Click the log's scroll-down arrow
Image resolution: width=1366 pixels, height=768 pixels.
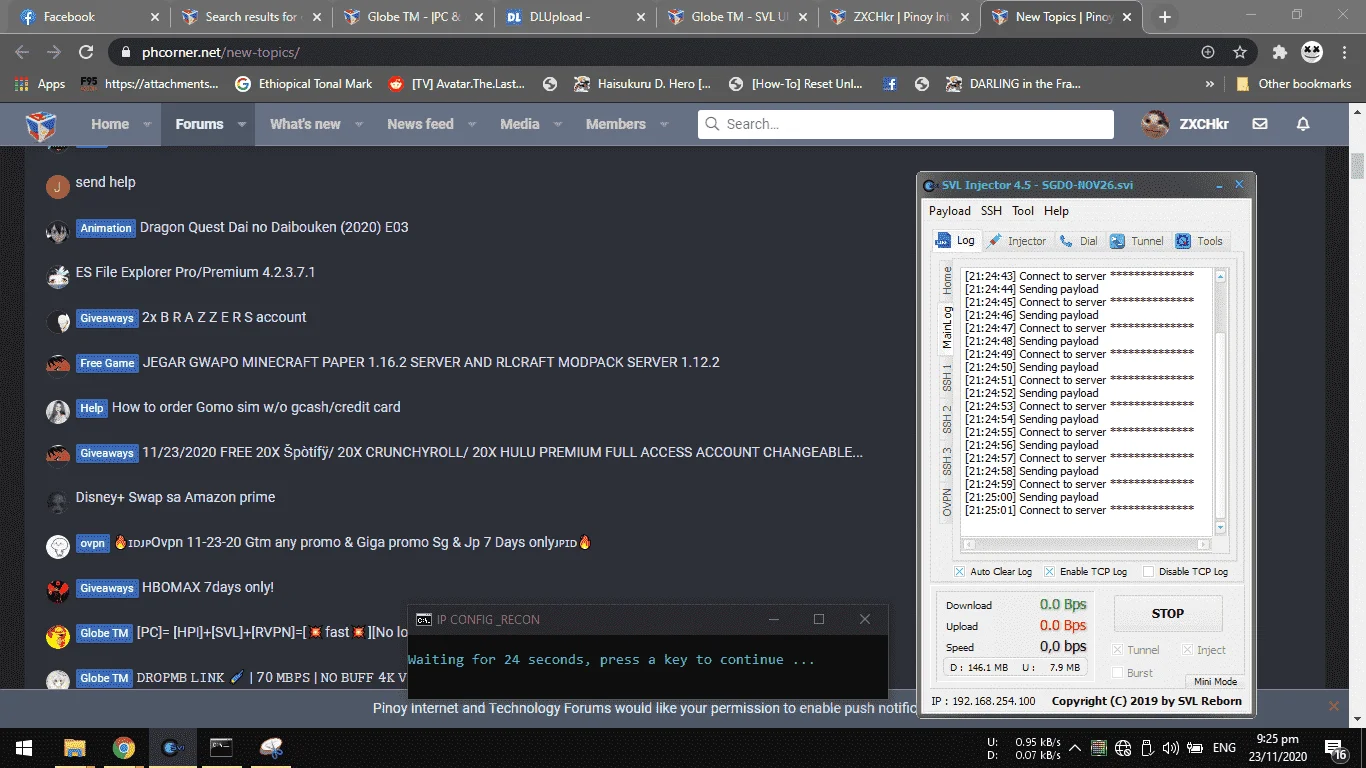coord(1220,527)
